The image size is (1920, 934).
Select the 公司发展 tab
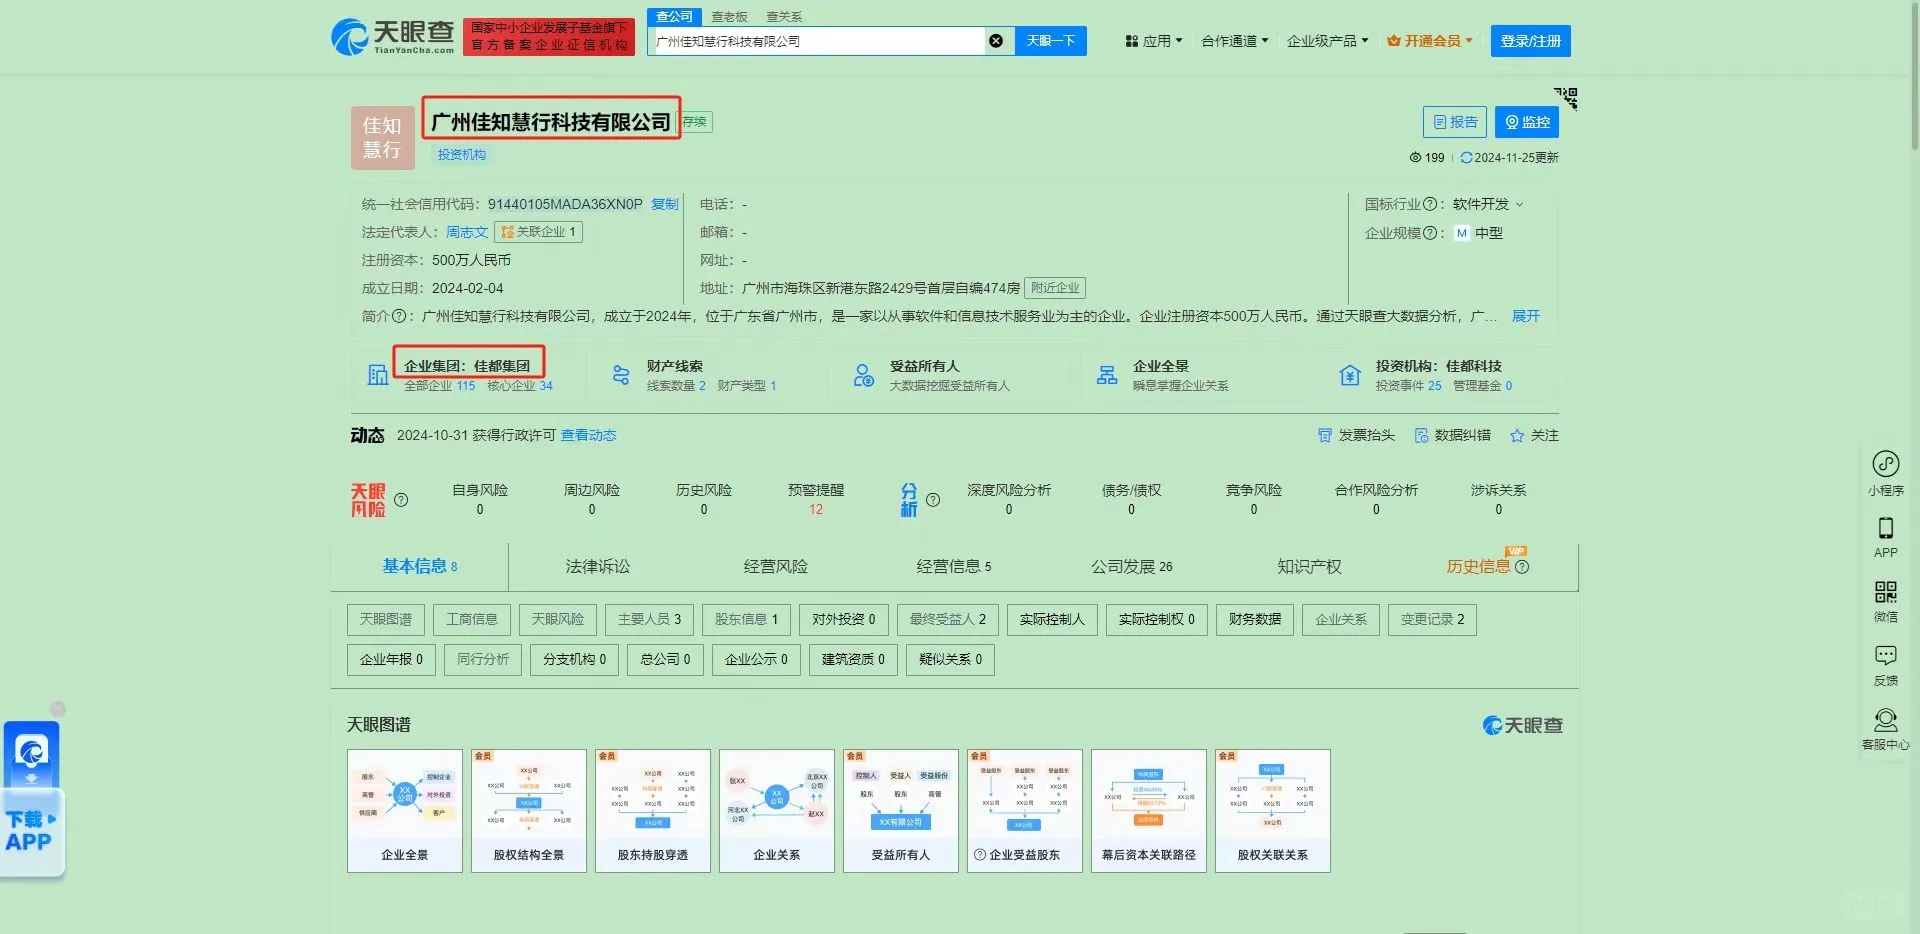[x=1132, y=567]
